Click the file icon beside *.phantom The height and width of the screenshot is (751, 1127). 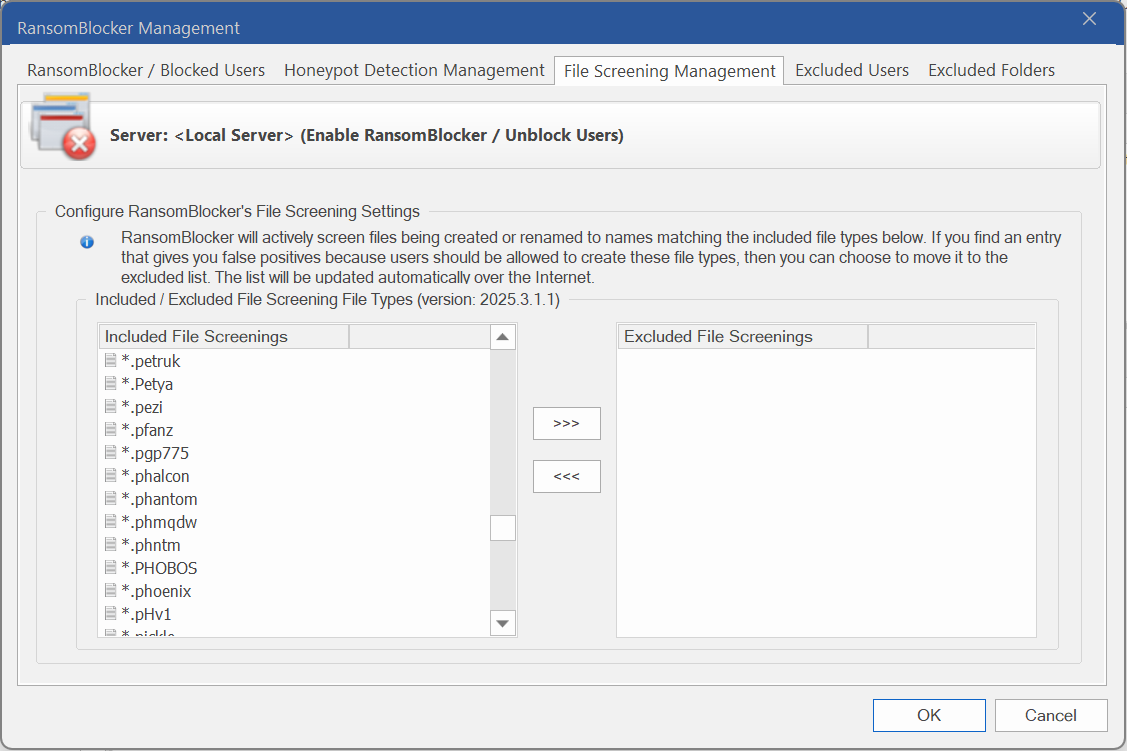(x=111, y=498)
